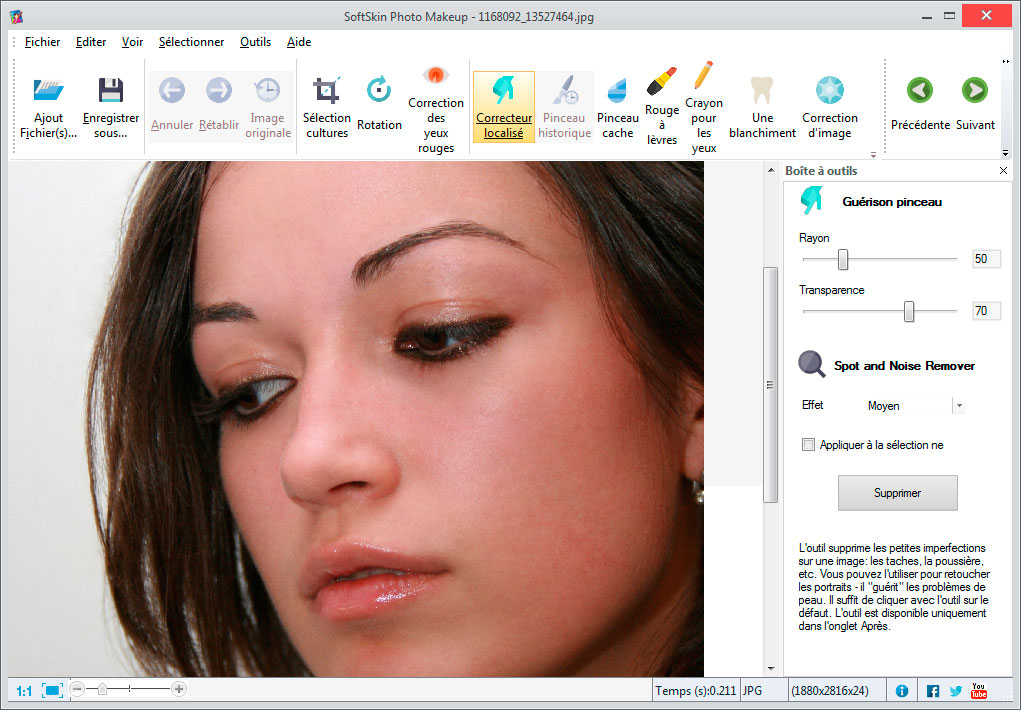Viewport: 1021px width, 710px height.
Task: Expand toolbar overflow arrow at top right
Action: tap(1006, 61)
